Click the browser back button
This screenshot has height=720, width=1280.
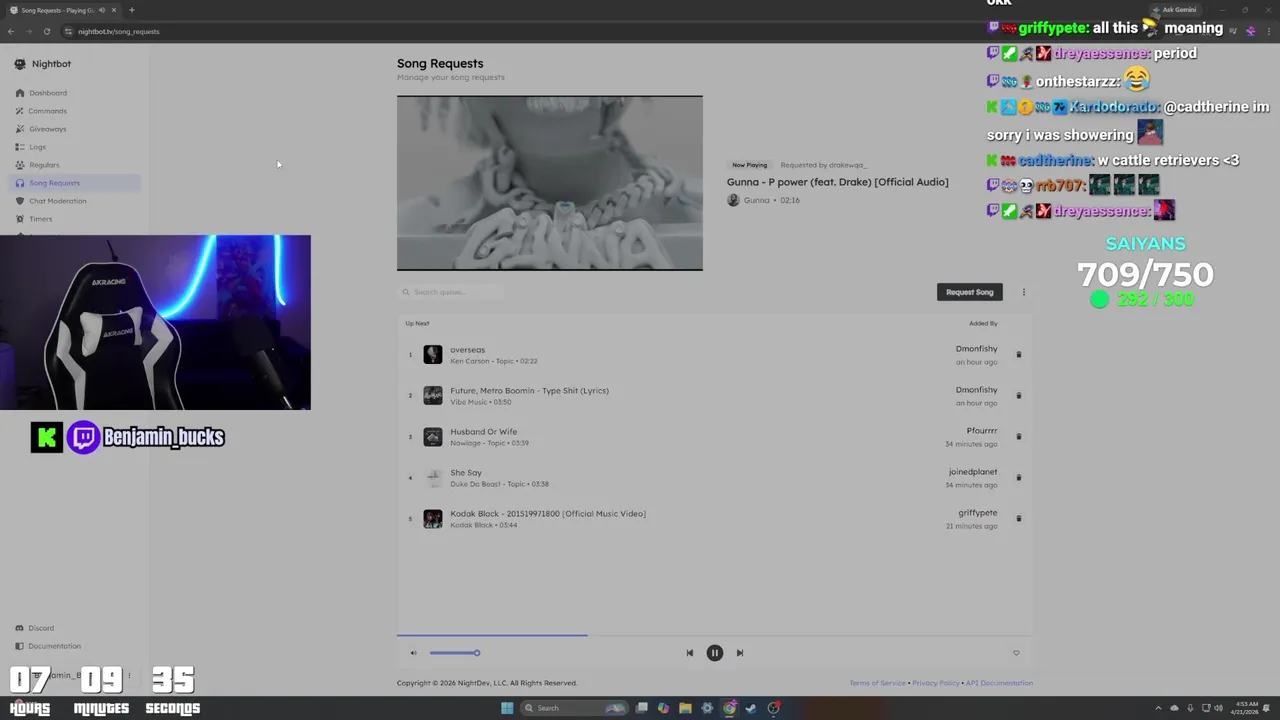click(11, 31)
